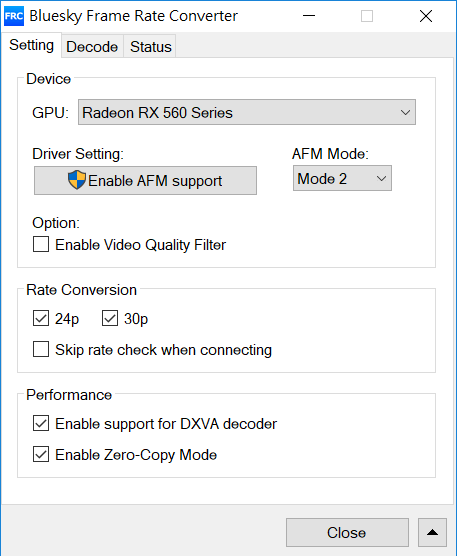This screenshot has width=475, height=556.
Task: Disable support for DXVA decoder
Action: tap(41, 423)
